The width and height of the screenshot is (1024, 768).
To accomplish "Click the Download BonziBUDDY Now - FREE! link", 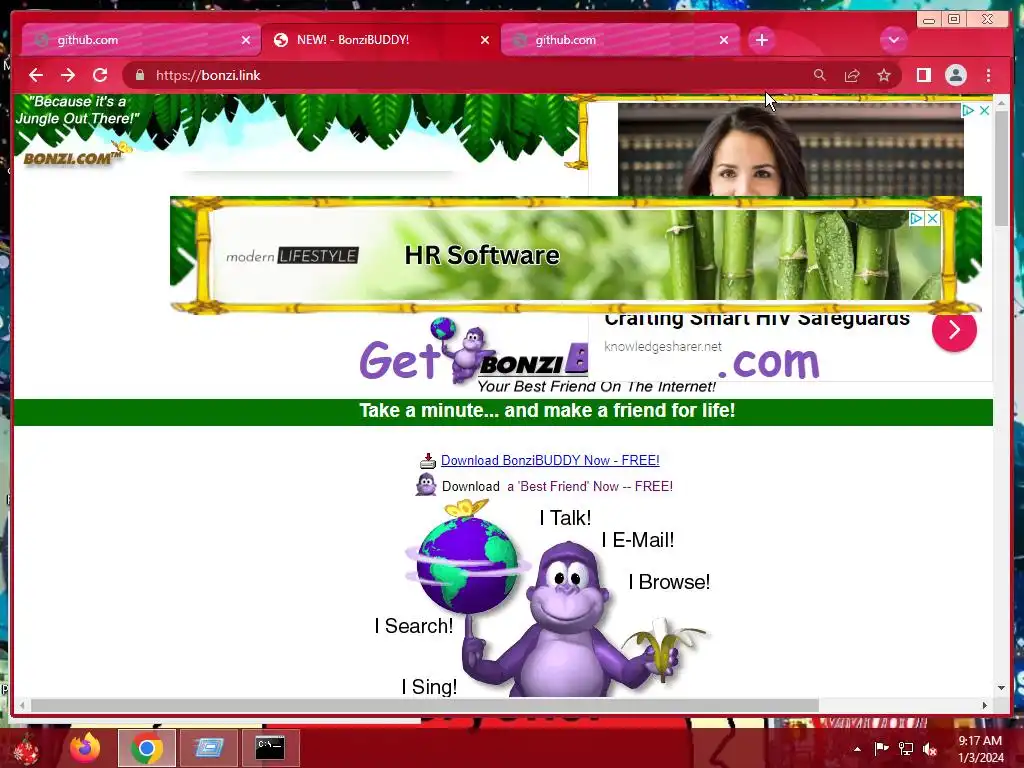I will coord(550,460).
